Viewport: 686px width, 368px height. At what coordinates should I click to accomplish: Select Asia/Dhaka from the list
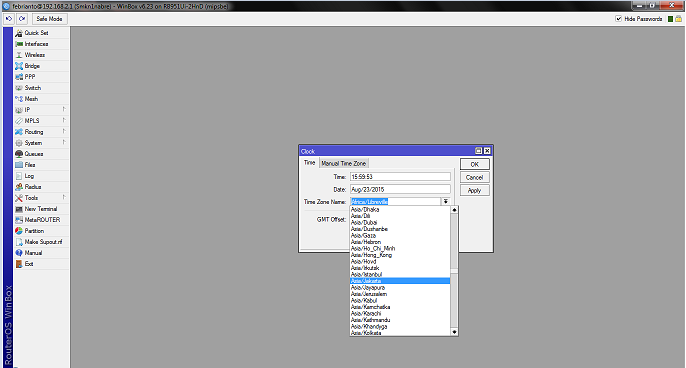[400, 210]
